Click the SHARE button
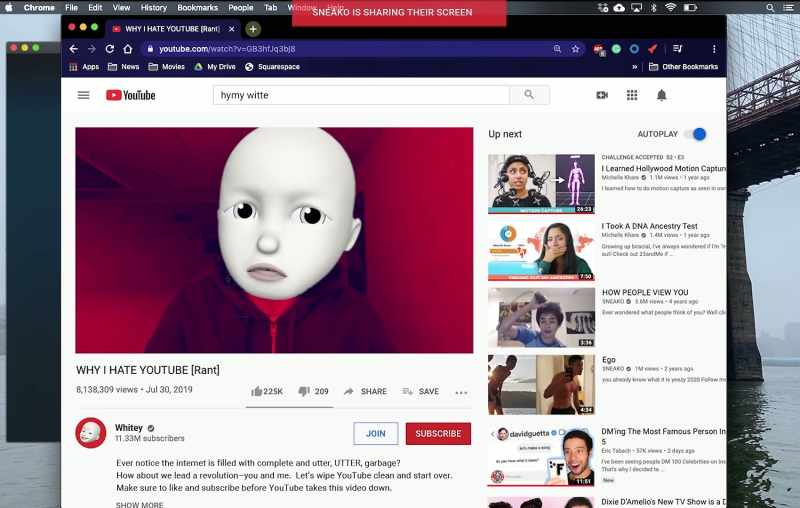 pos(366,391)
